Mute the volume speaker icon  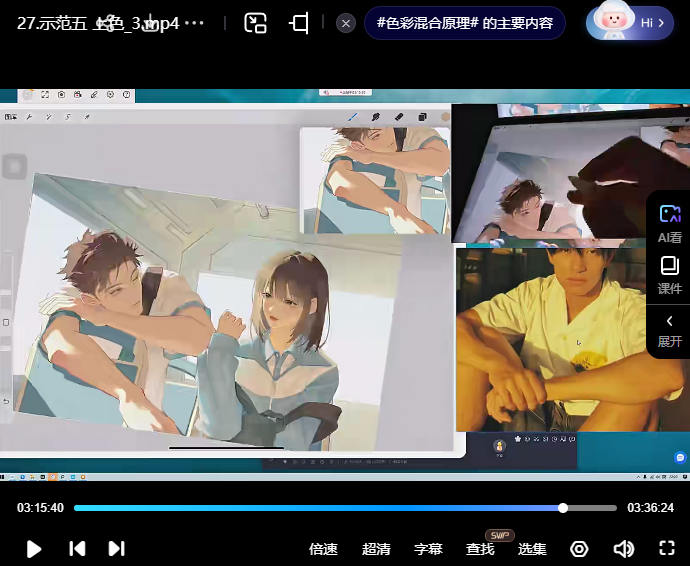(x=624, y=548)
